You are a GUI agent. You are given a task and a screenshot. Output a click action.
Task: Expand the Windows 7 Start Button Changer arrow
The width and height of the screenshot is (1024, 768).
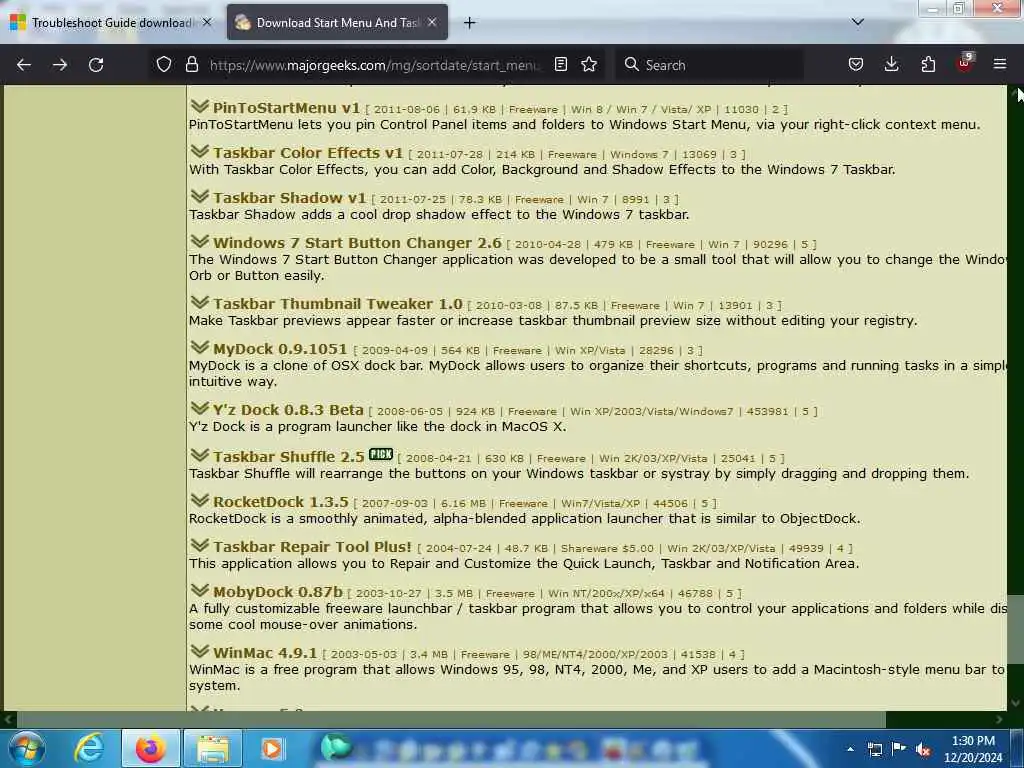pos(200,242)
